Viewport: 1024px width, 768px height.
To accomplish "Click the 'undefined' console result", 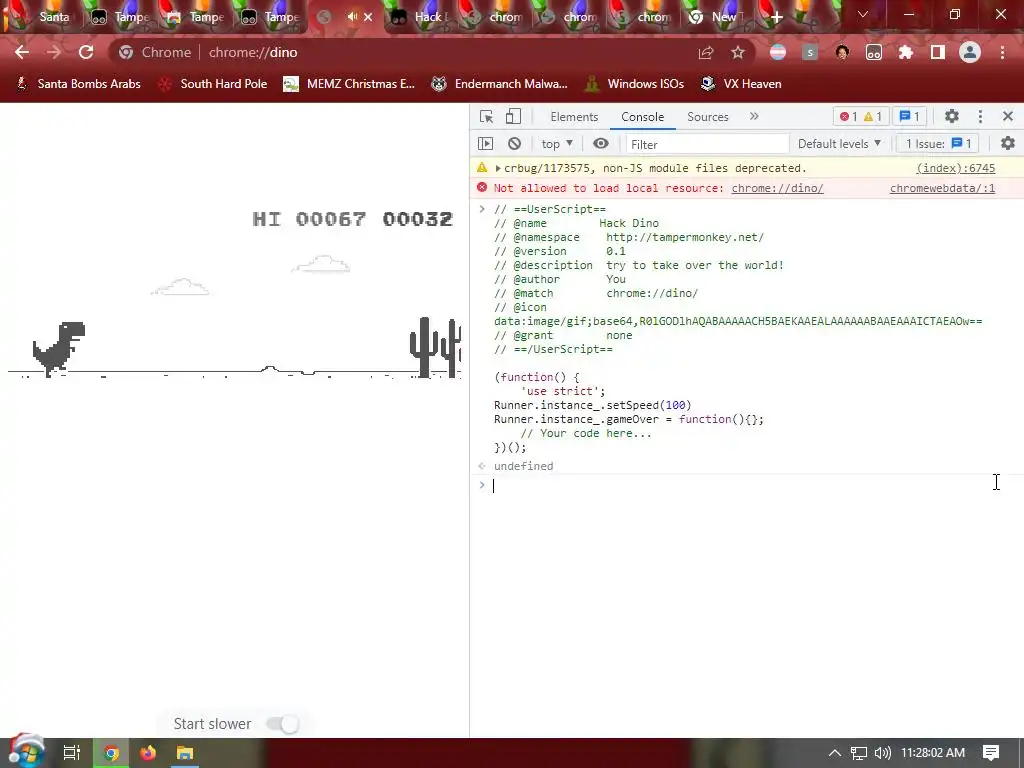I will point(523,466).
